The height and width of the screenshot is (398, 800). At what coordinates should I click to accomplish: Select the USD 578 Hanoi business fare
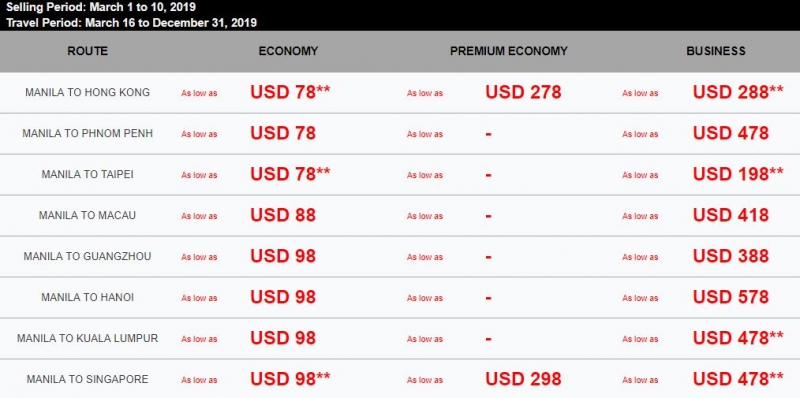coord(731,297)
